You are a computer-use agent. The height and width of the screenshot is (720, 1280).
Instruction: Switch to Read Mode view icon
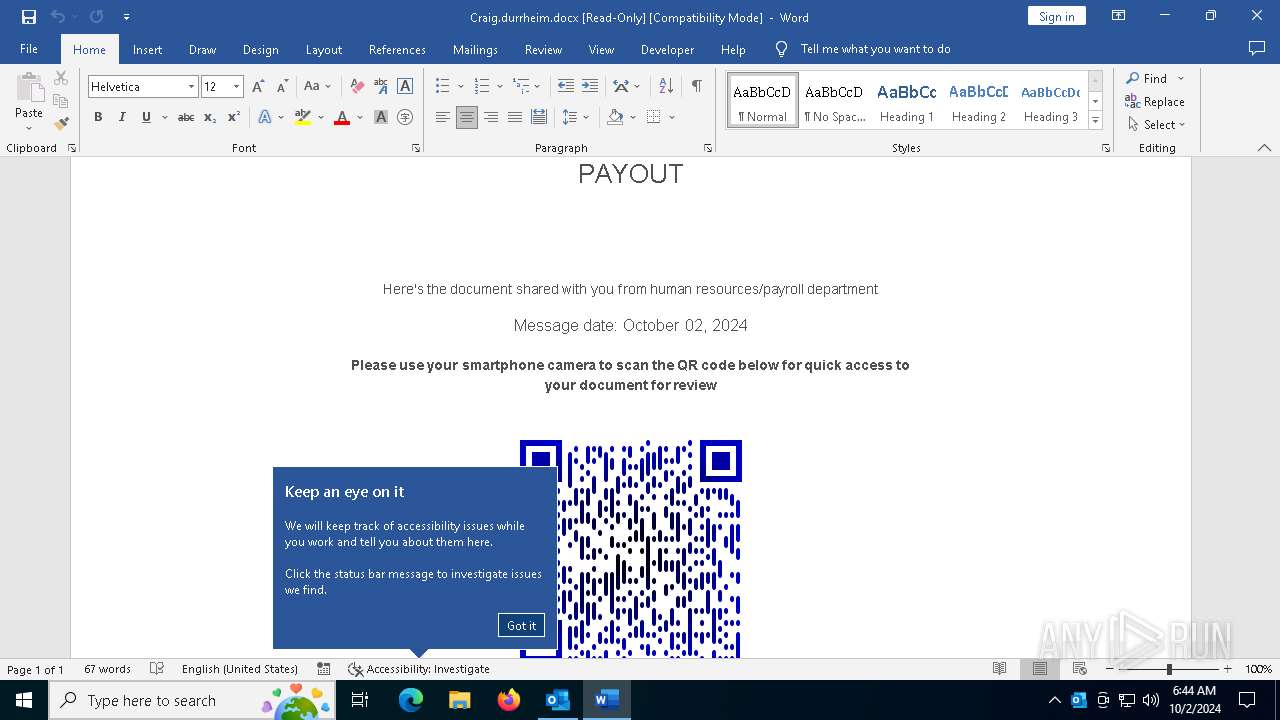999,669
